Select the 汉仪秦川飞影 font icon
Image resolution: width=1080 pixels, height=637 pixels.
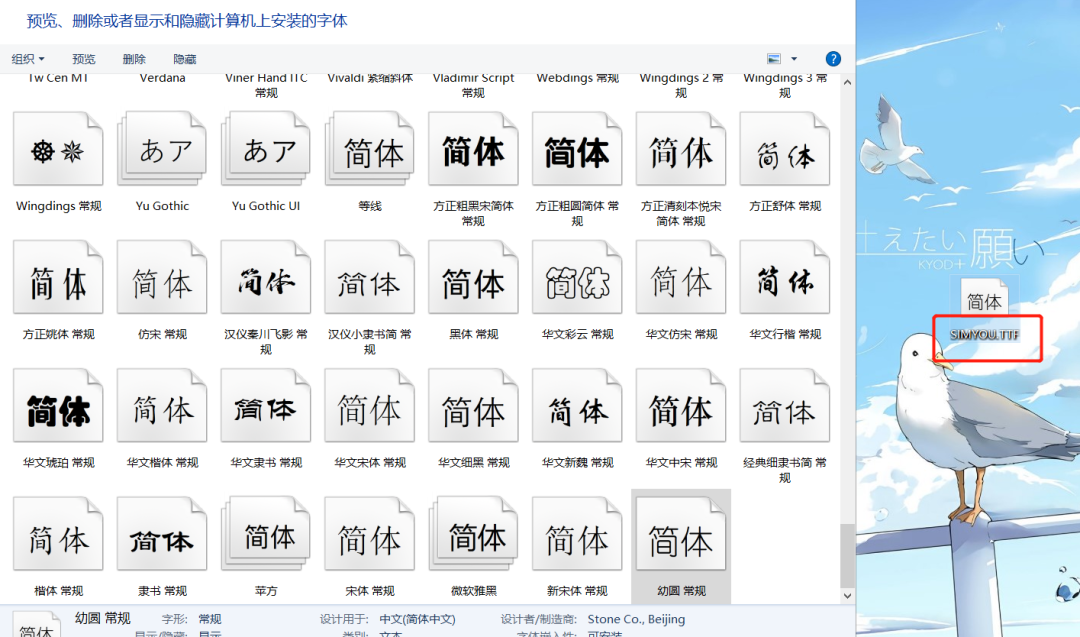click(266, 277)
